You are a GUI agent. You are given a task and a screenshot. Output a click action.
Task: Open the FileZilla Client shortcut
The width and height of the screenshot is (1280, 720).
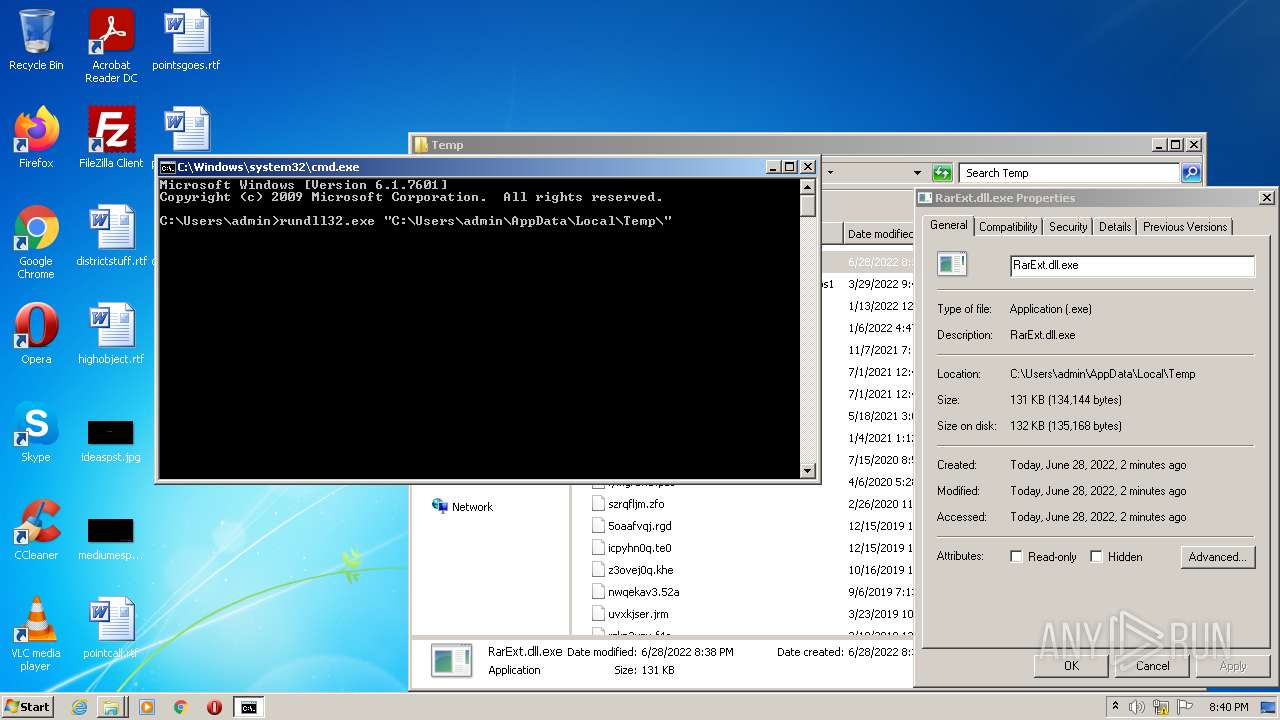[x=111, y=138]
